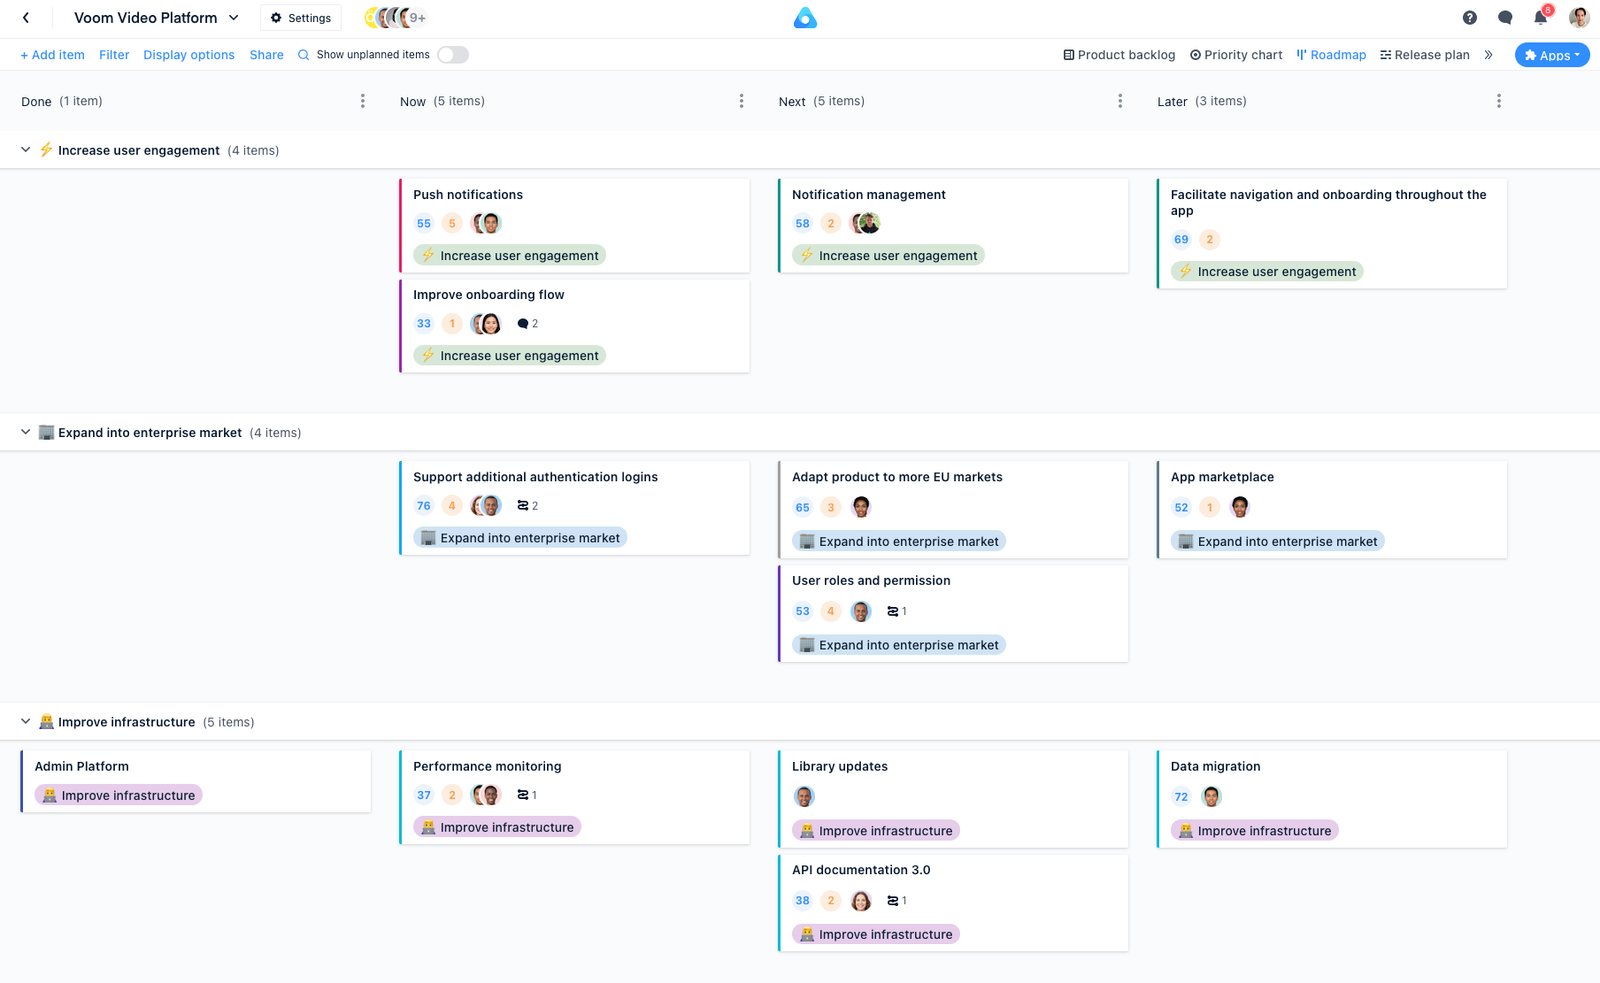This screenshot has width=1600, height=983.
Task: Open Adapt product to more EU markets card
Action: pyautogui.click(x=954, y=510)
